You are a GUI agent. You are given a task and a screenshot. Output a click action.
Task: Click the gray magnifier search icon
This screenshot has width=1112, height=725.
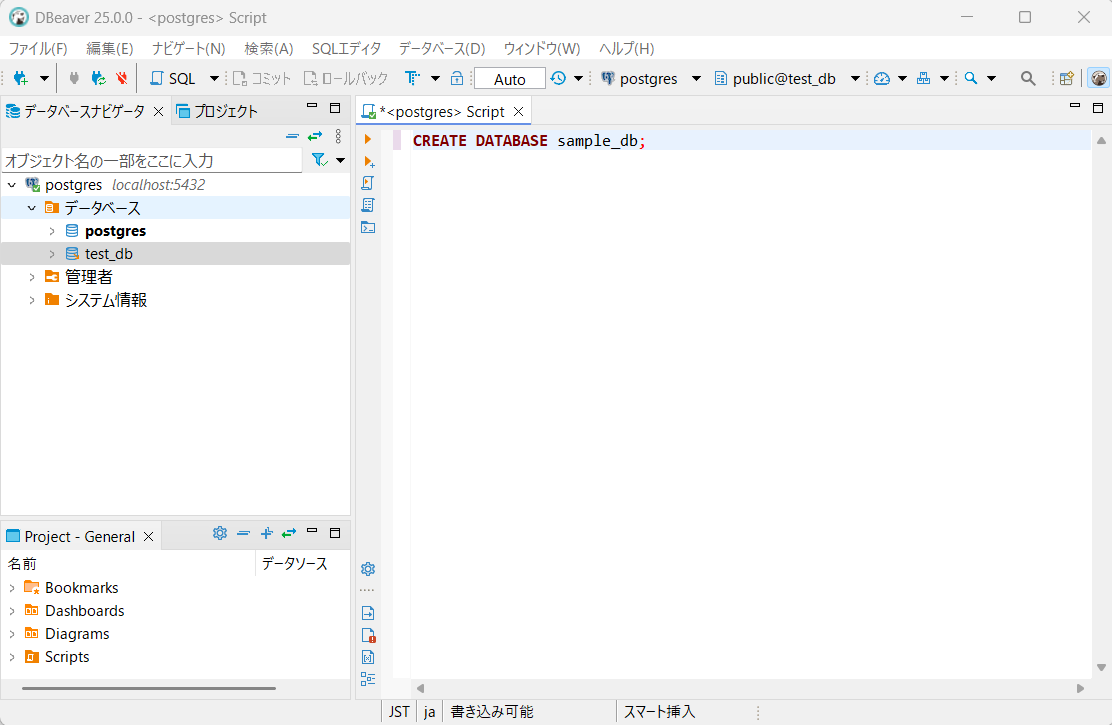pos(1027,78)
